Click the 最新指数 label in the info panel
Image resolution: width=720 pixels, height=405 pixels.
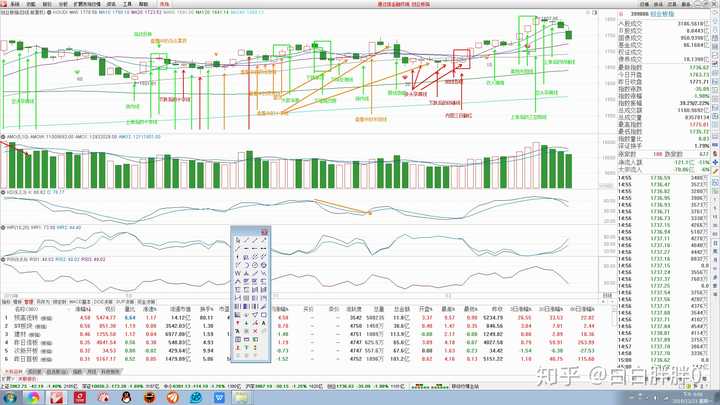click(x=630, y=67)
